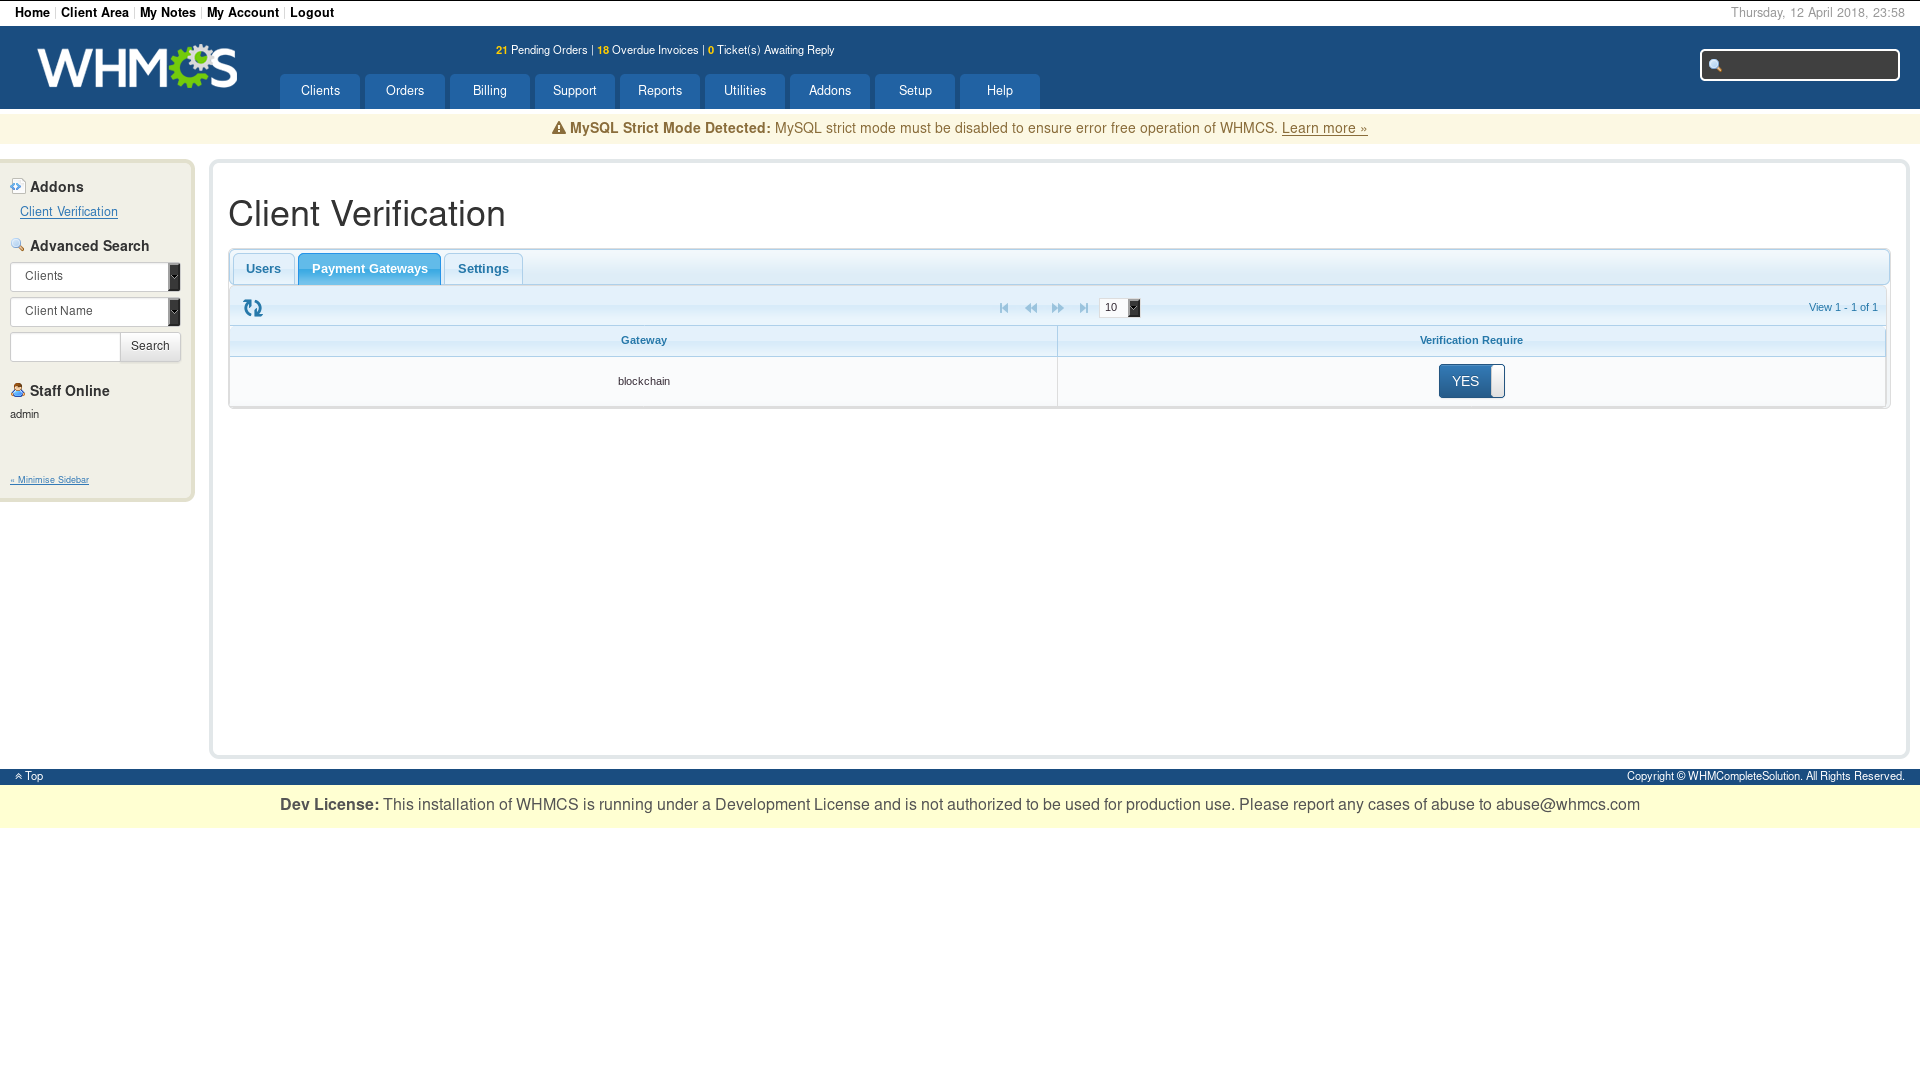
Task: Go to first page of the grid
Action: tap(1004, 308)
